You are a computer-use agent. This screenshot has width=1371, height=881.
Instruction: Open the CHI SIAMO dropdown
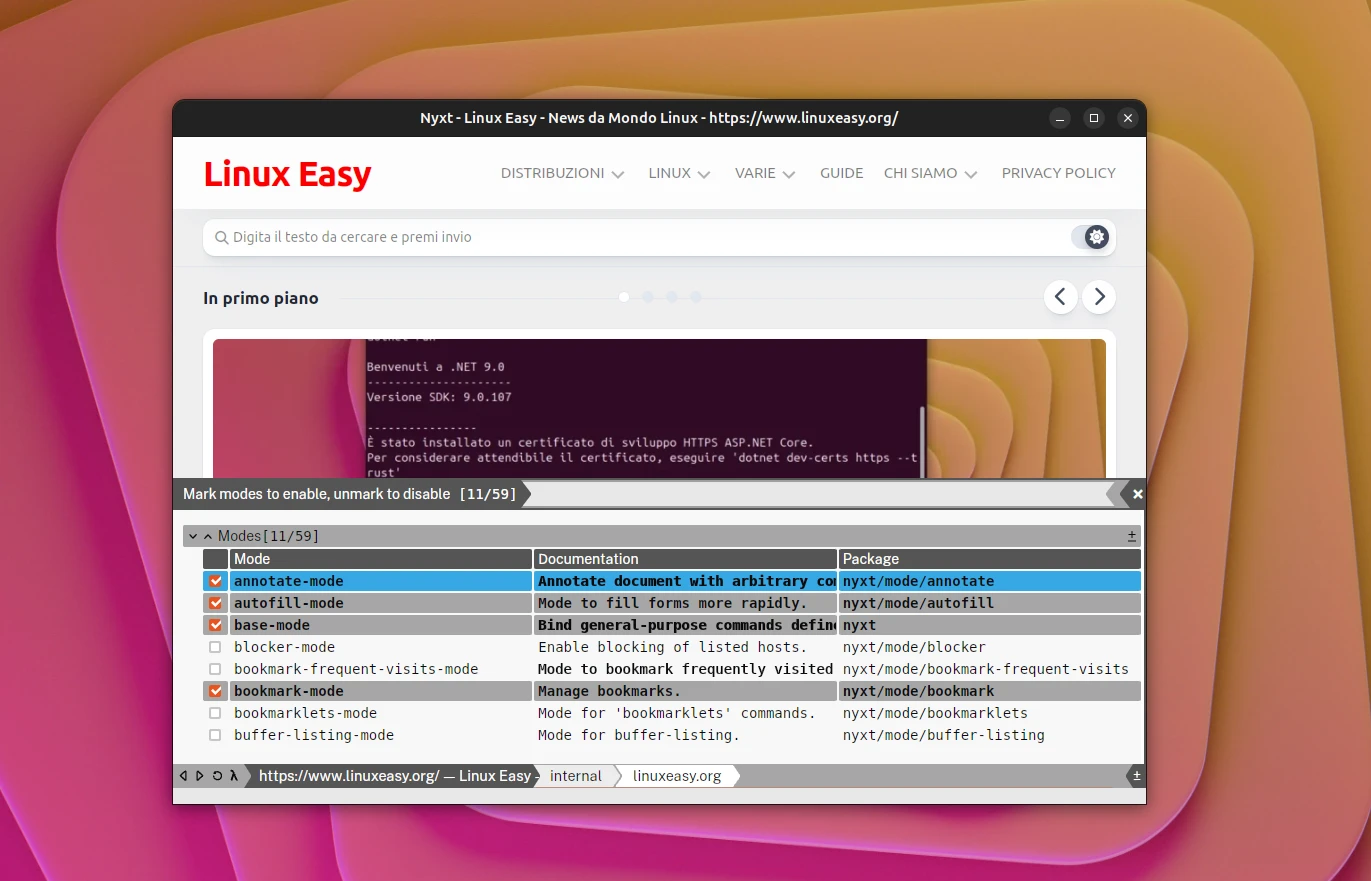tap(930, 173)
